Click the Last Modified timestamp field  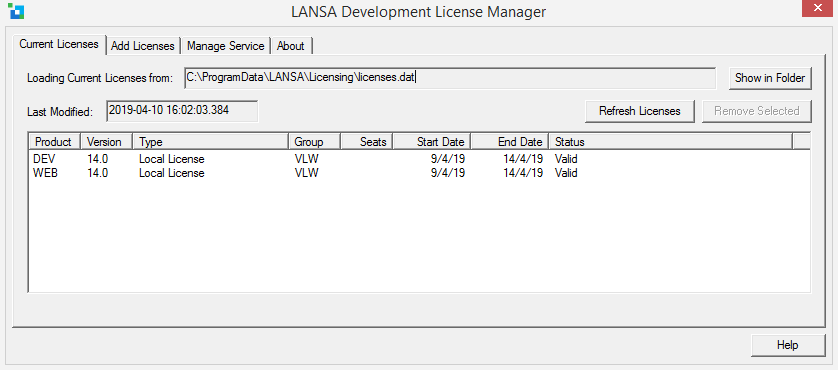(182, 111)
